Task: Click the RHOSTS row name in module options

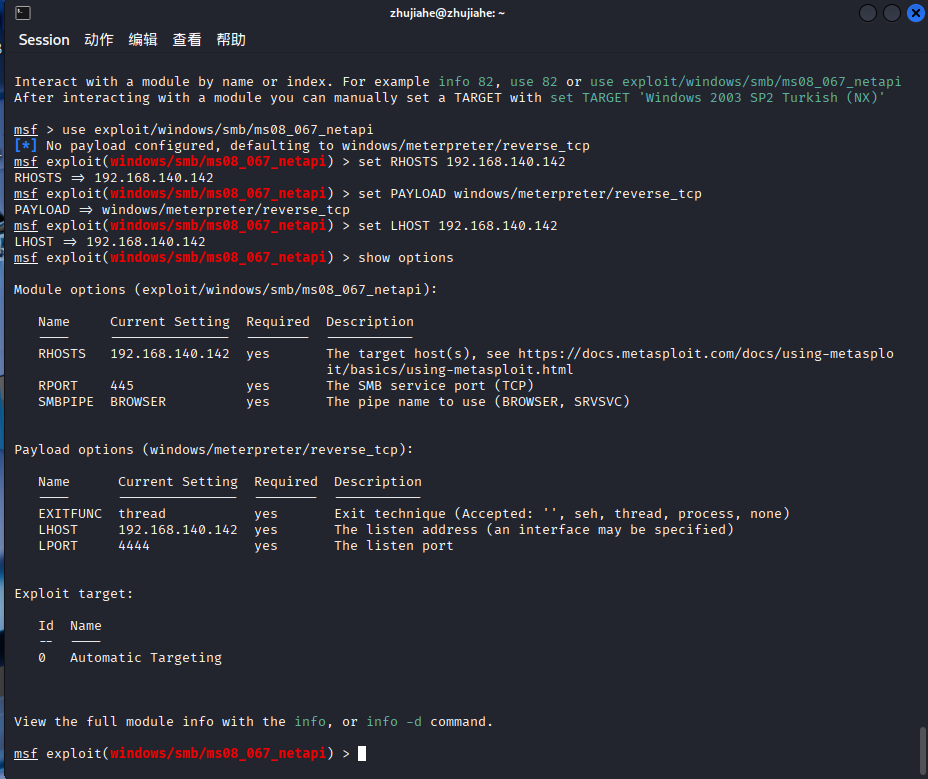Action: (62, 353)
